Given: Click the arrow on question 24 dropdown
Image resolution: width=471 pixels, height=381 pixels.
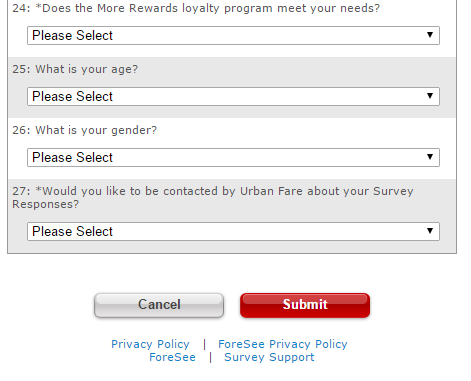Looking at the screenshot, I should click(x=430, y=35).
